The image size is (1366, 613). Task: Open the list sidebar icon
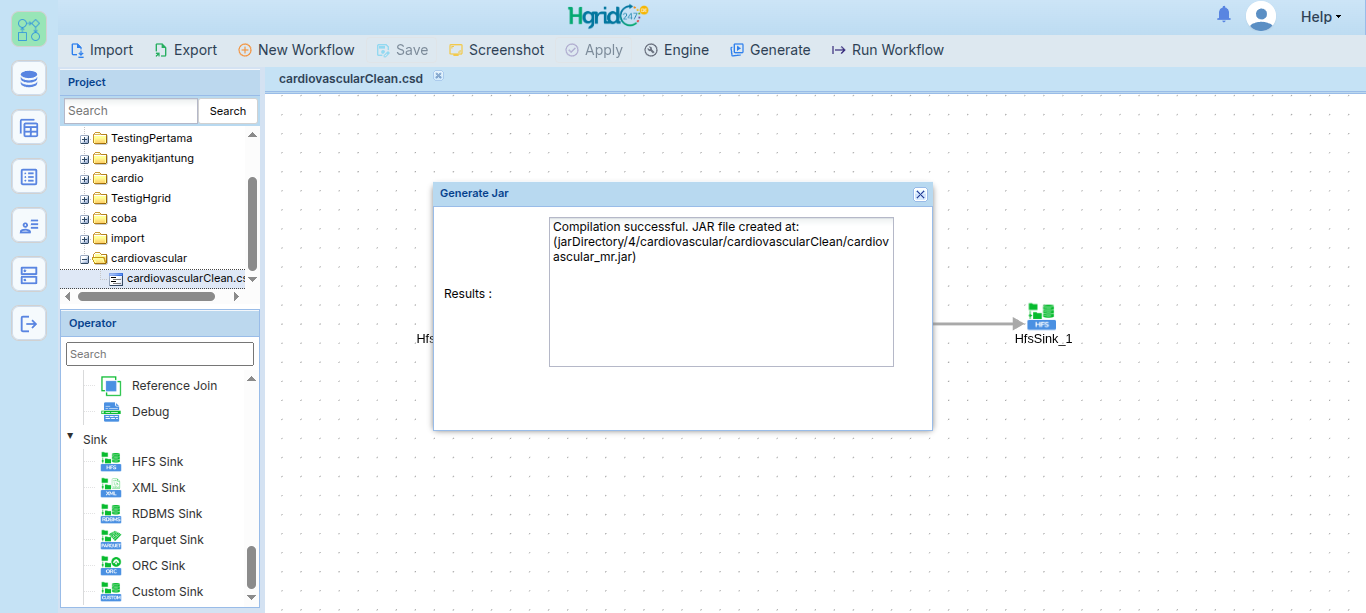click(29, 176)
